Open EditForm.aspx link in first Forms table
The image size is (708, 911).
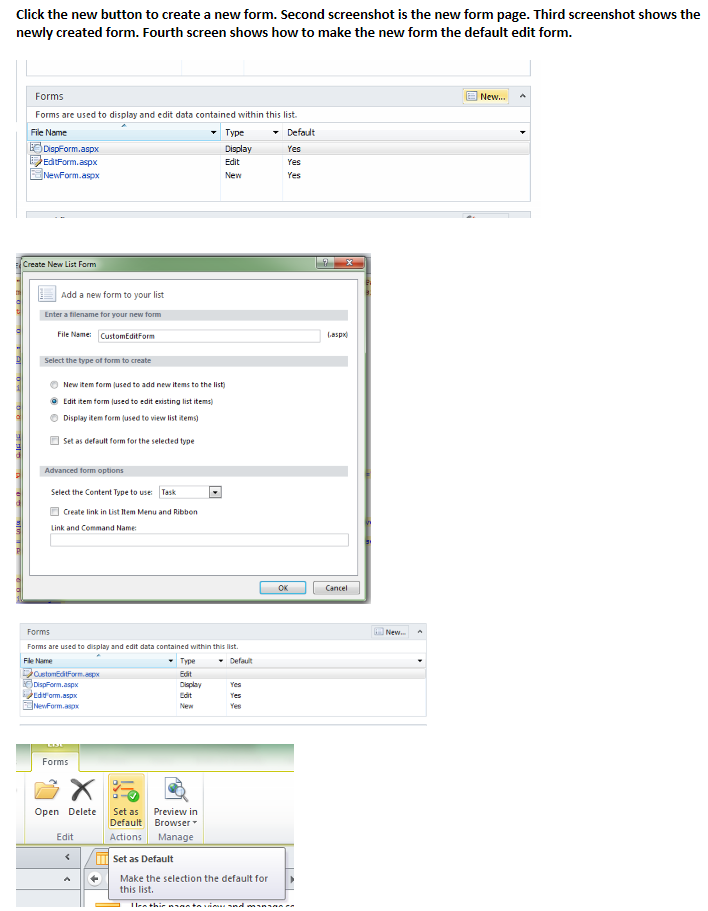(70, 162)
